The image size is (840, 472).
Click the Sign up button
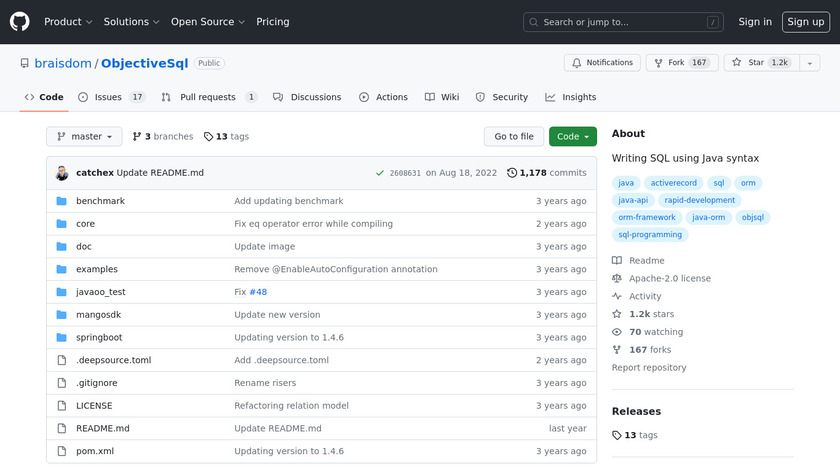(805, 22)
